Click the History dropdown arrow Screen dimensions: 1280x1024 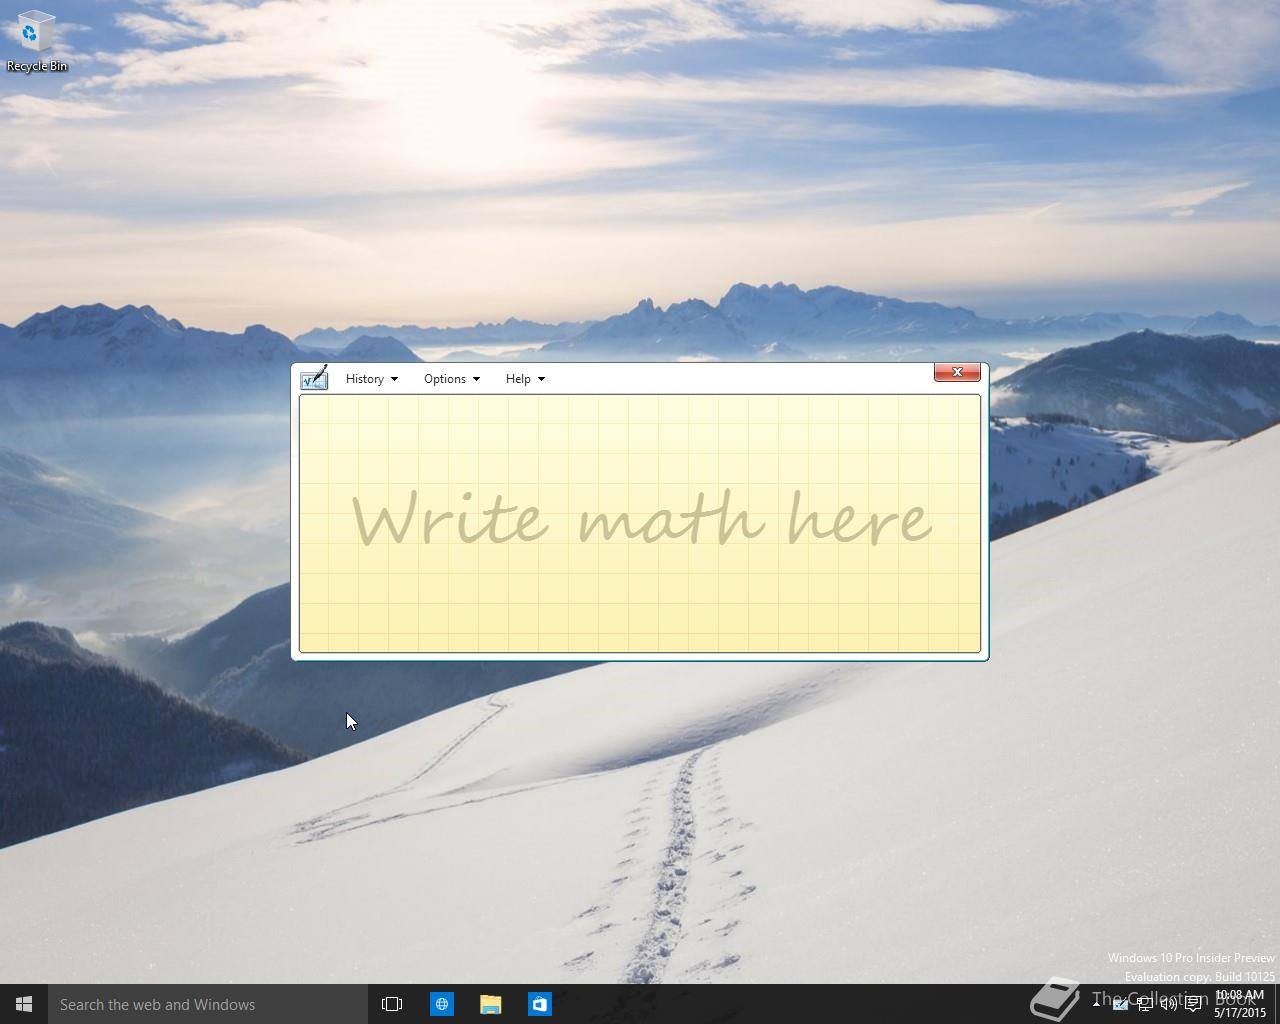394,379
